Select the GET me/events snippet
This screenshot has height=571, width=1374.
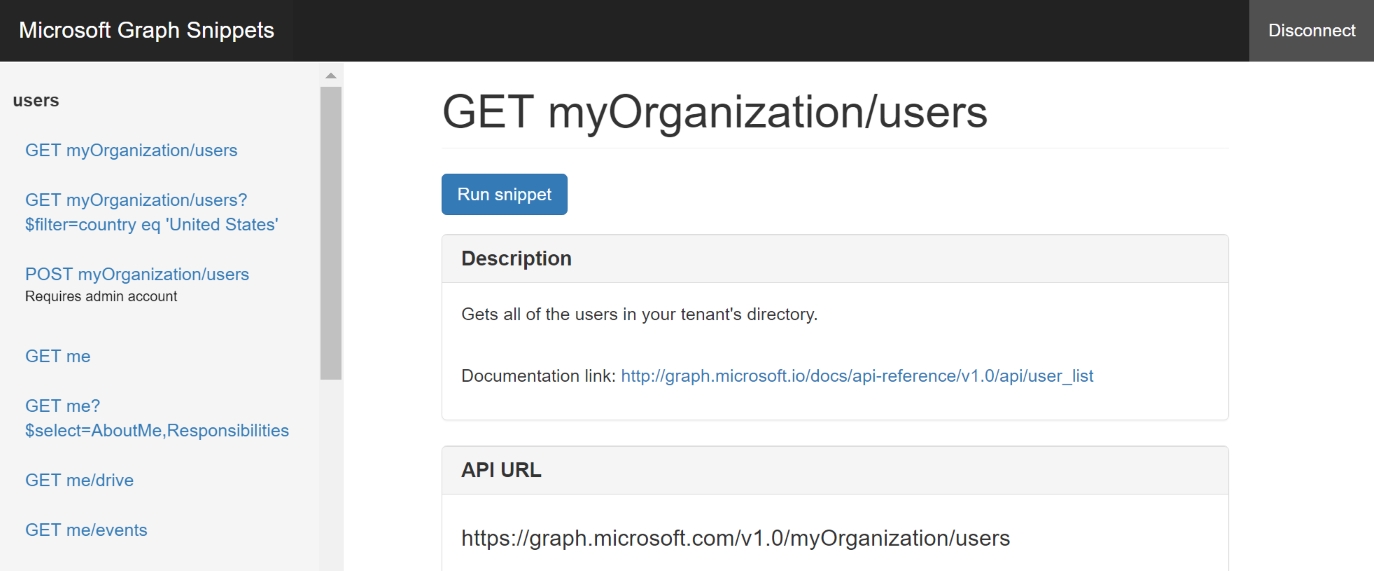(x=86, y=530)
